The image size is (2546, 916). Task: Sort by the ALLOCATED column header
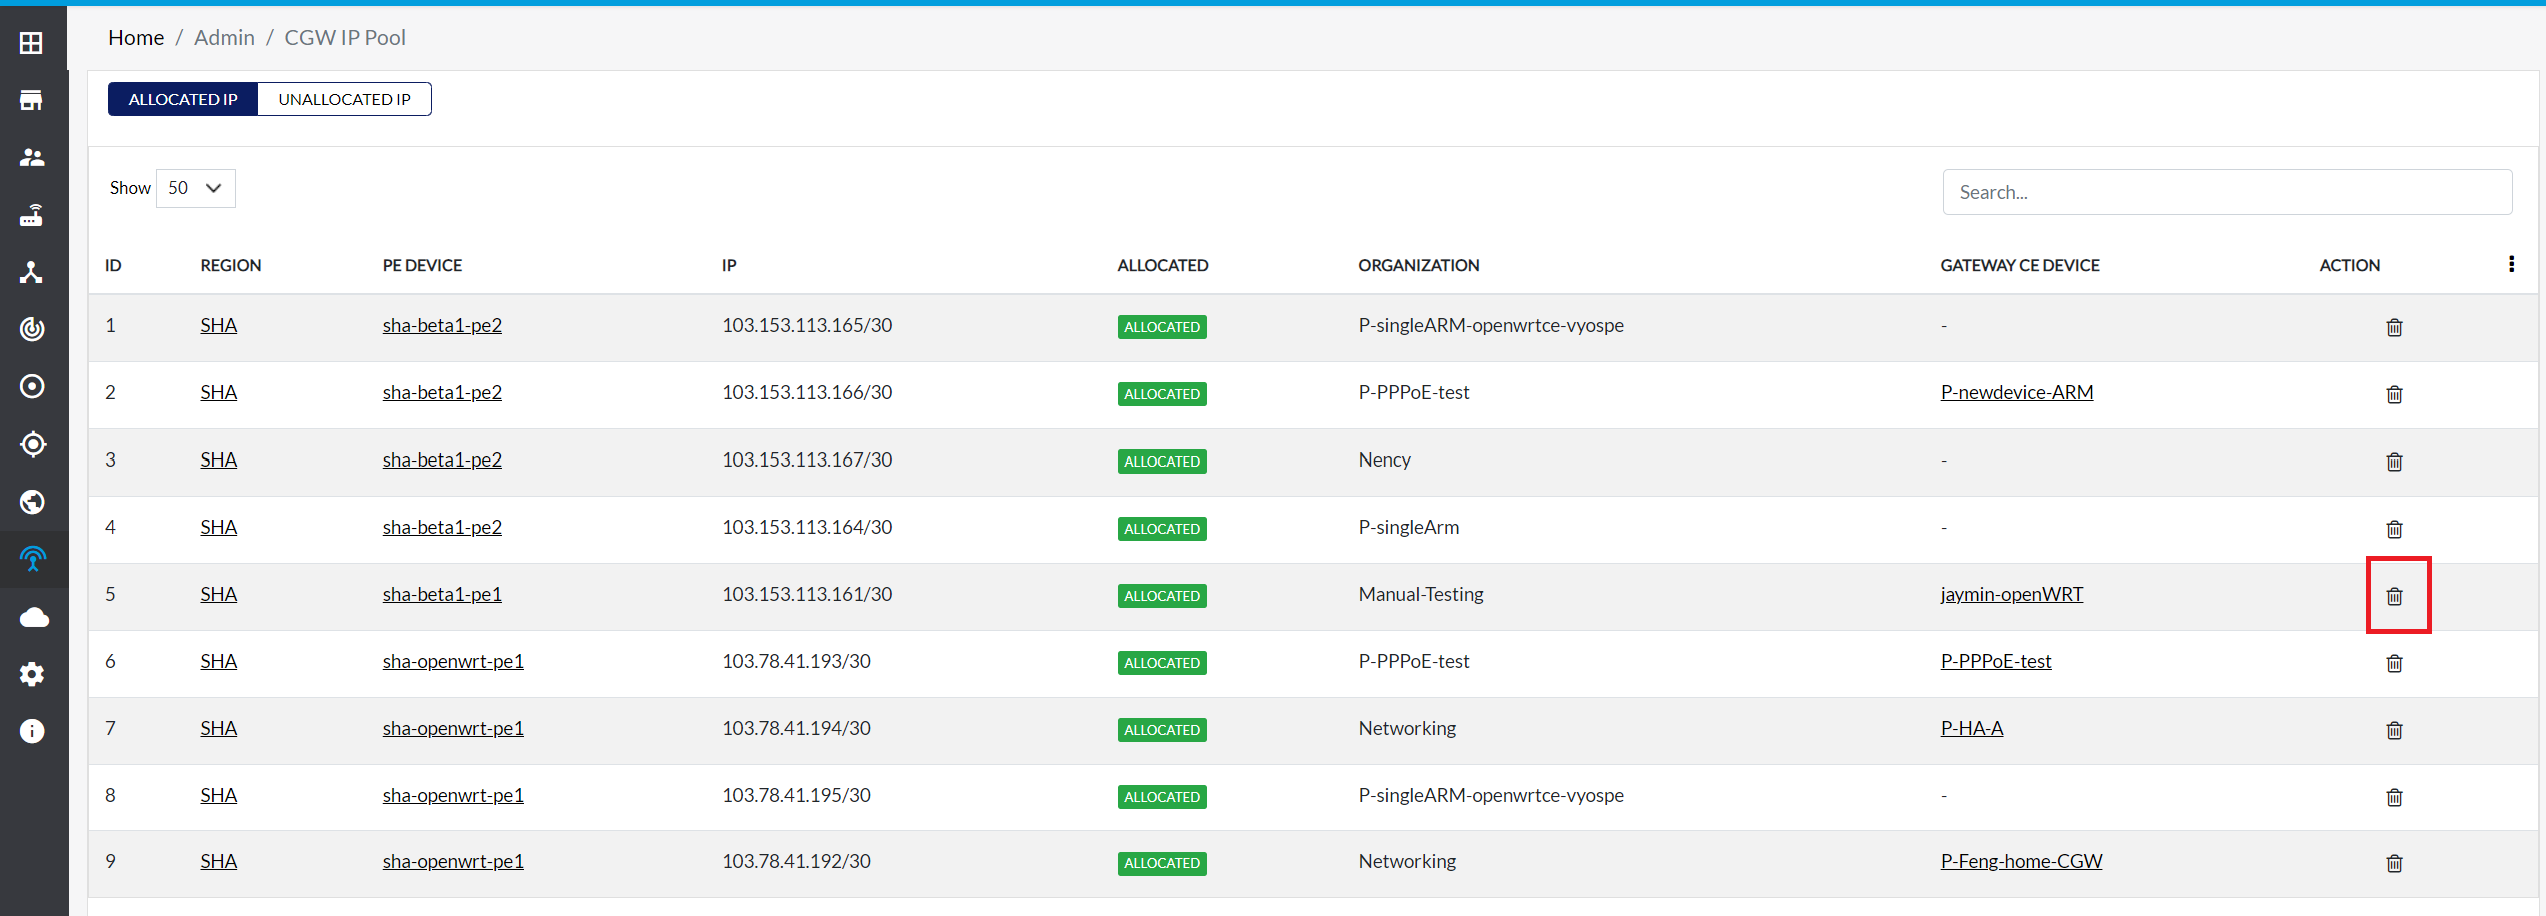[1163, 265]
